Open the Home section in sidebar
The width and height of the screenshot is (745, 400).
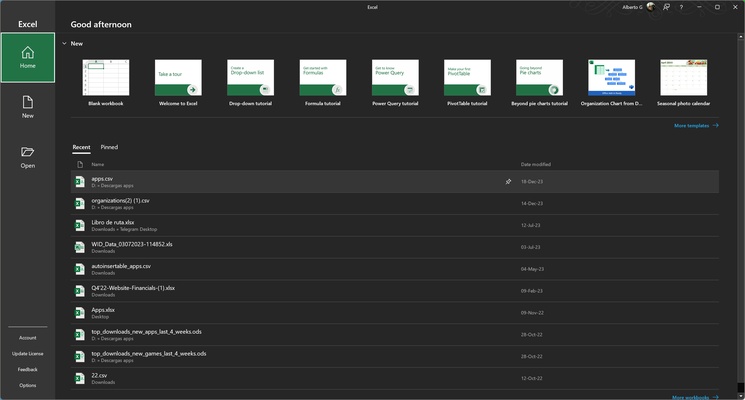[x=28, y=57]
